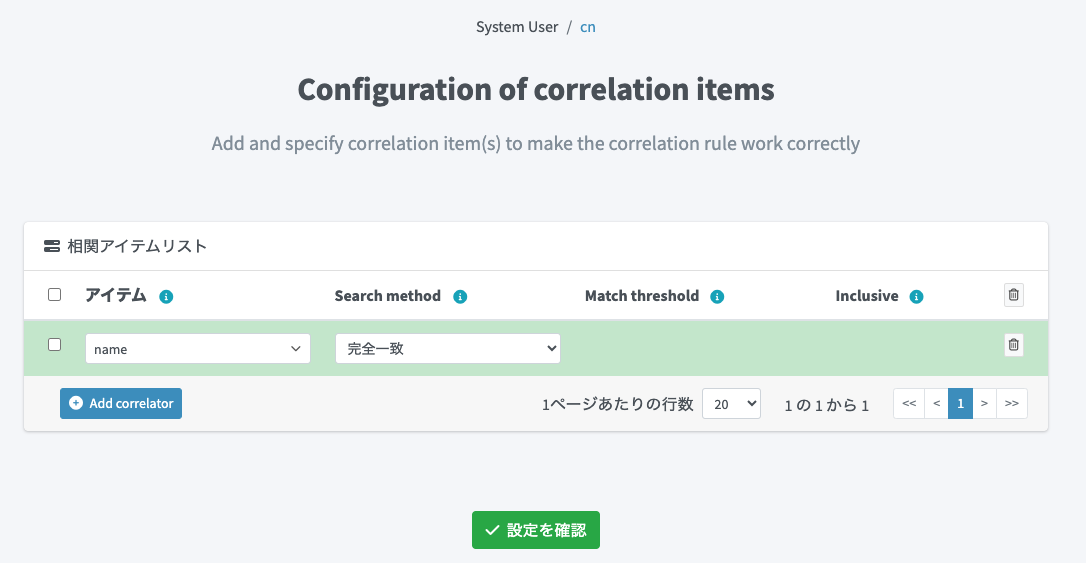Check the checkbox for the name row
The height and width of the screenshot is (563, 1086).
pyautogui.click(x=55, y=345)
